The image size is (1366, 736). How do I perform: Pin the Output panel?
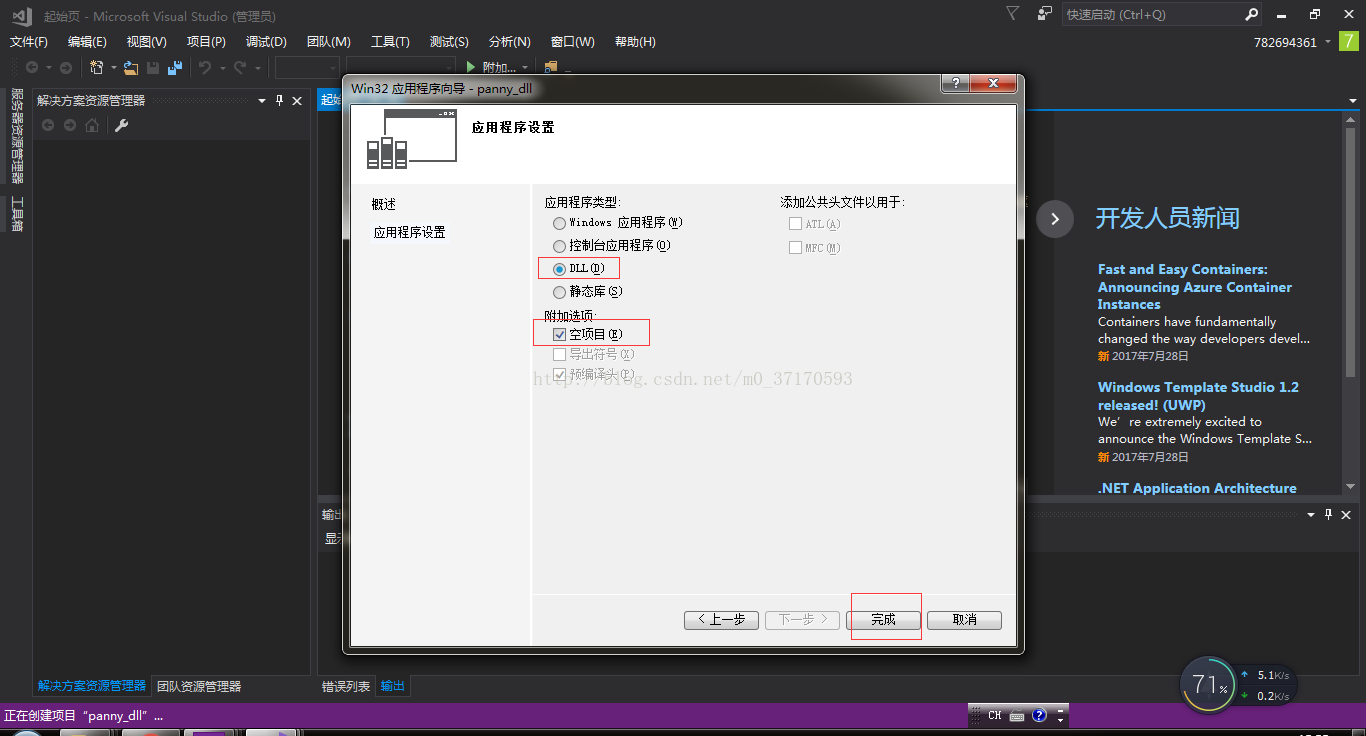coord(1328,514)
